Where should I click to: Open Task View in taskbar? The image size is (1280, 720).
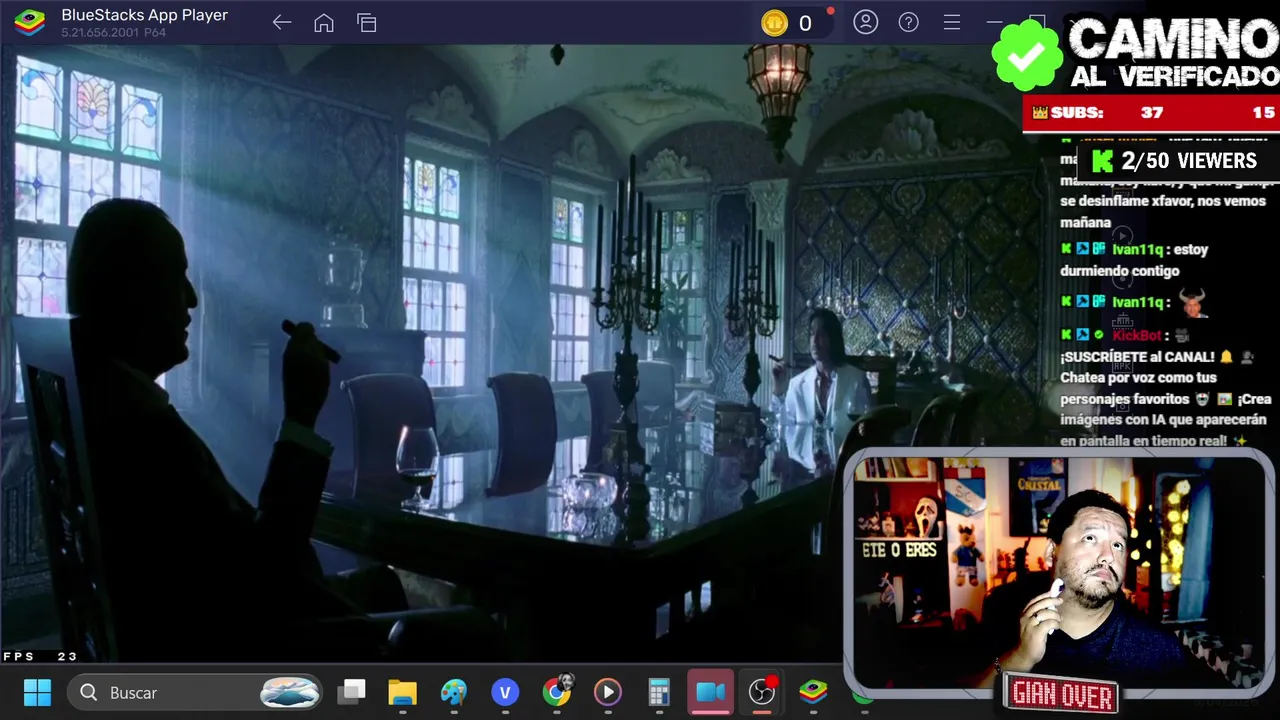tap(351, 692)
